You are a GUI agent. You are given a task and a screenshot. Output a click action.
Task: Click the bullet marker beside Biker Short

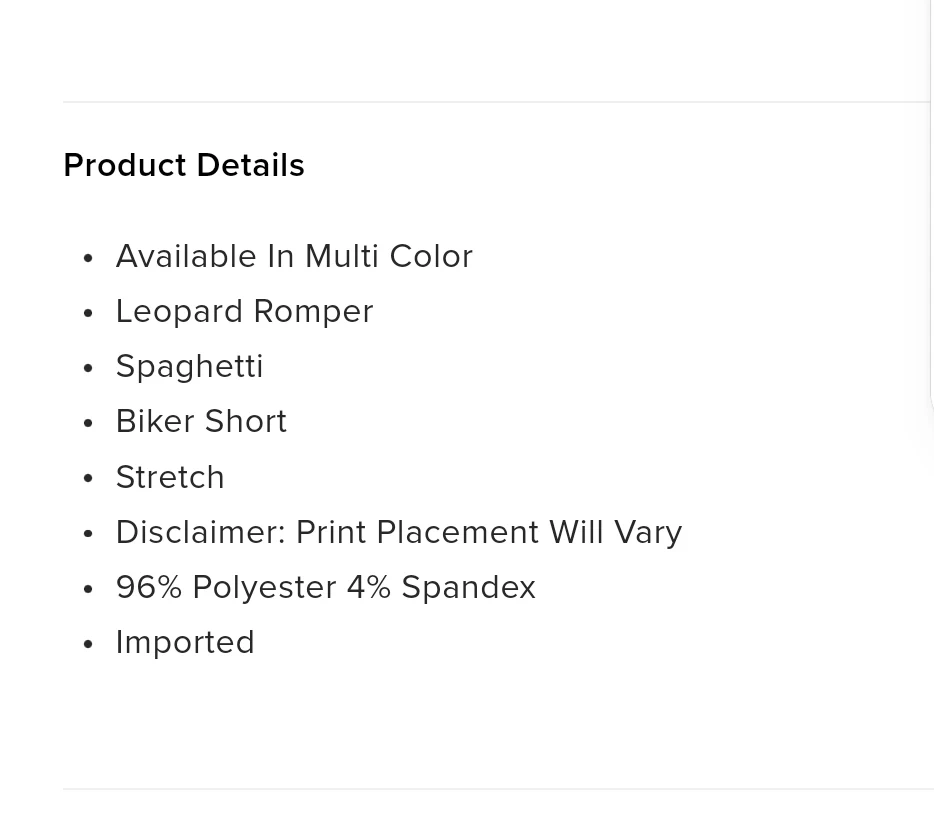point(89,423)
